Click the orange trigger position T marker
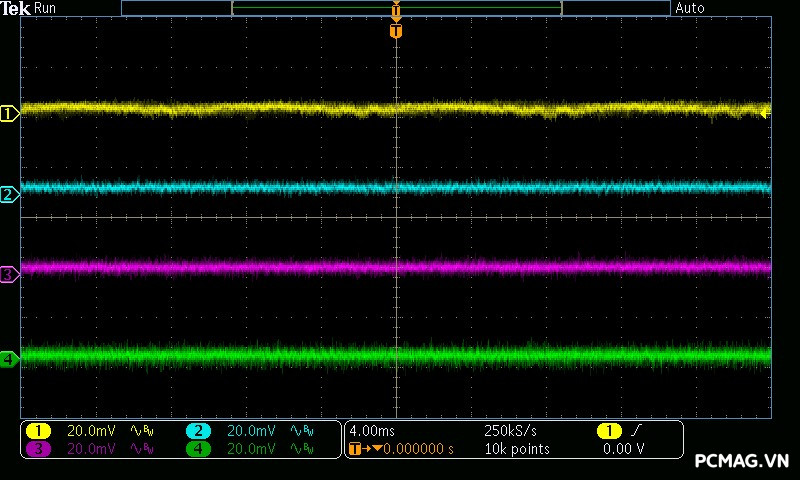800x480 pixels. [x=396, y=31]
